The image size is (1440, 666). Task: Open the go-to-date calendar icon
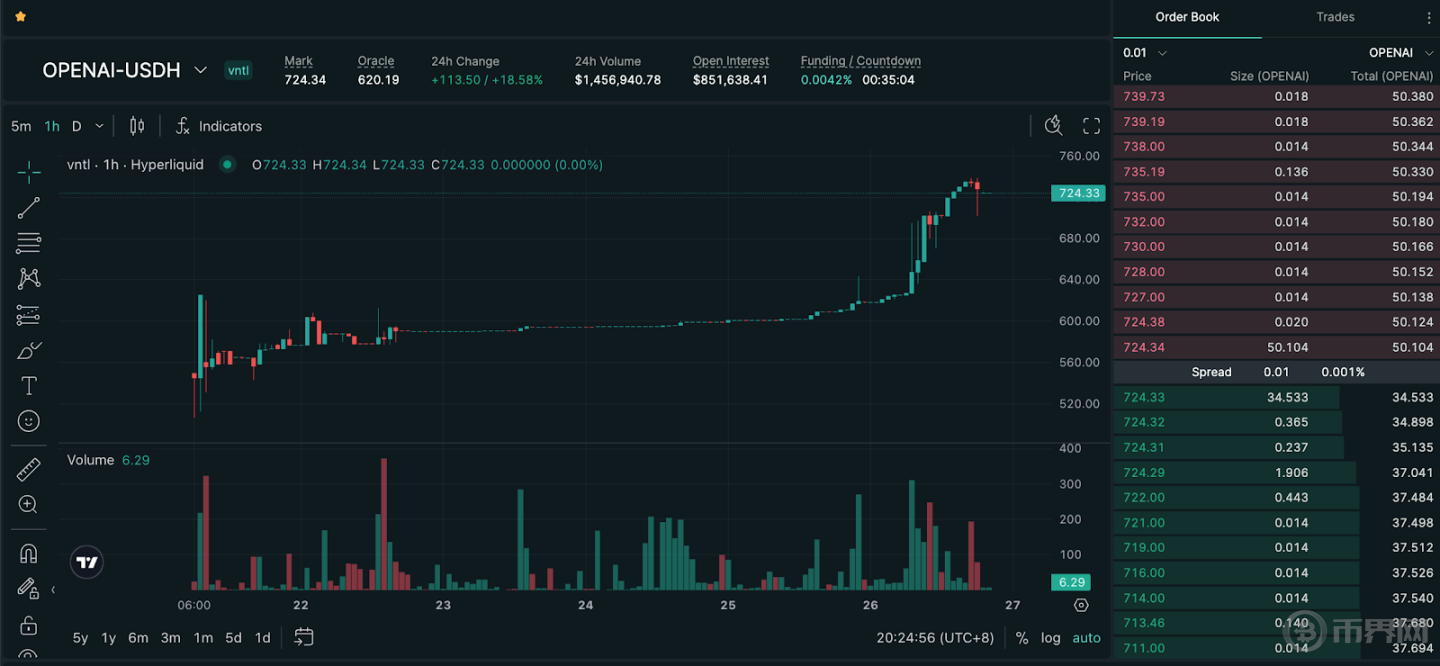click(x=304, y=637)
